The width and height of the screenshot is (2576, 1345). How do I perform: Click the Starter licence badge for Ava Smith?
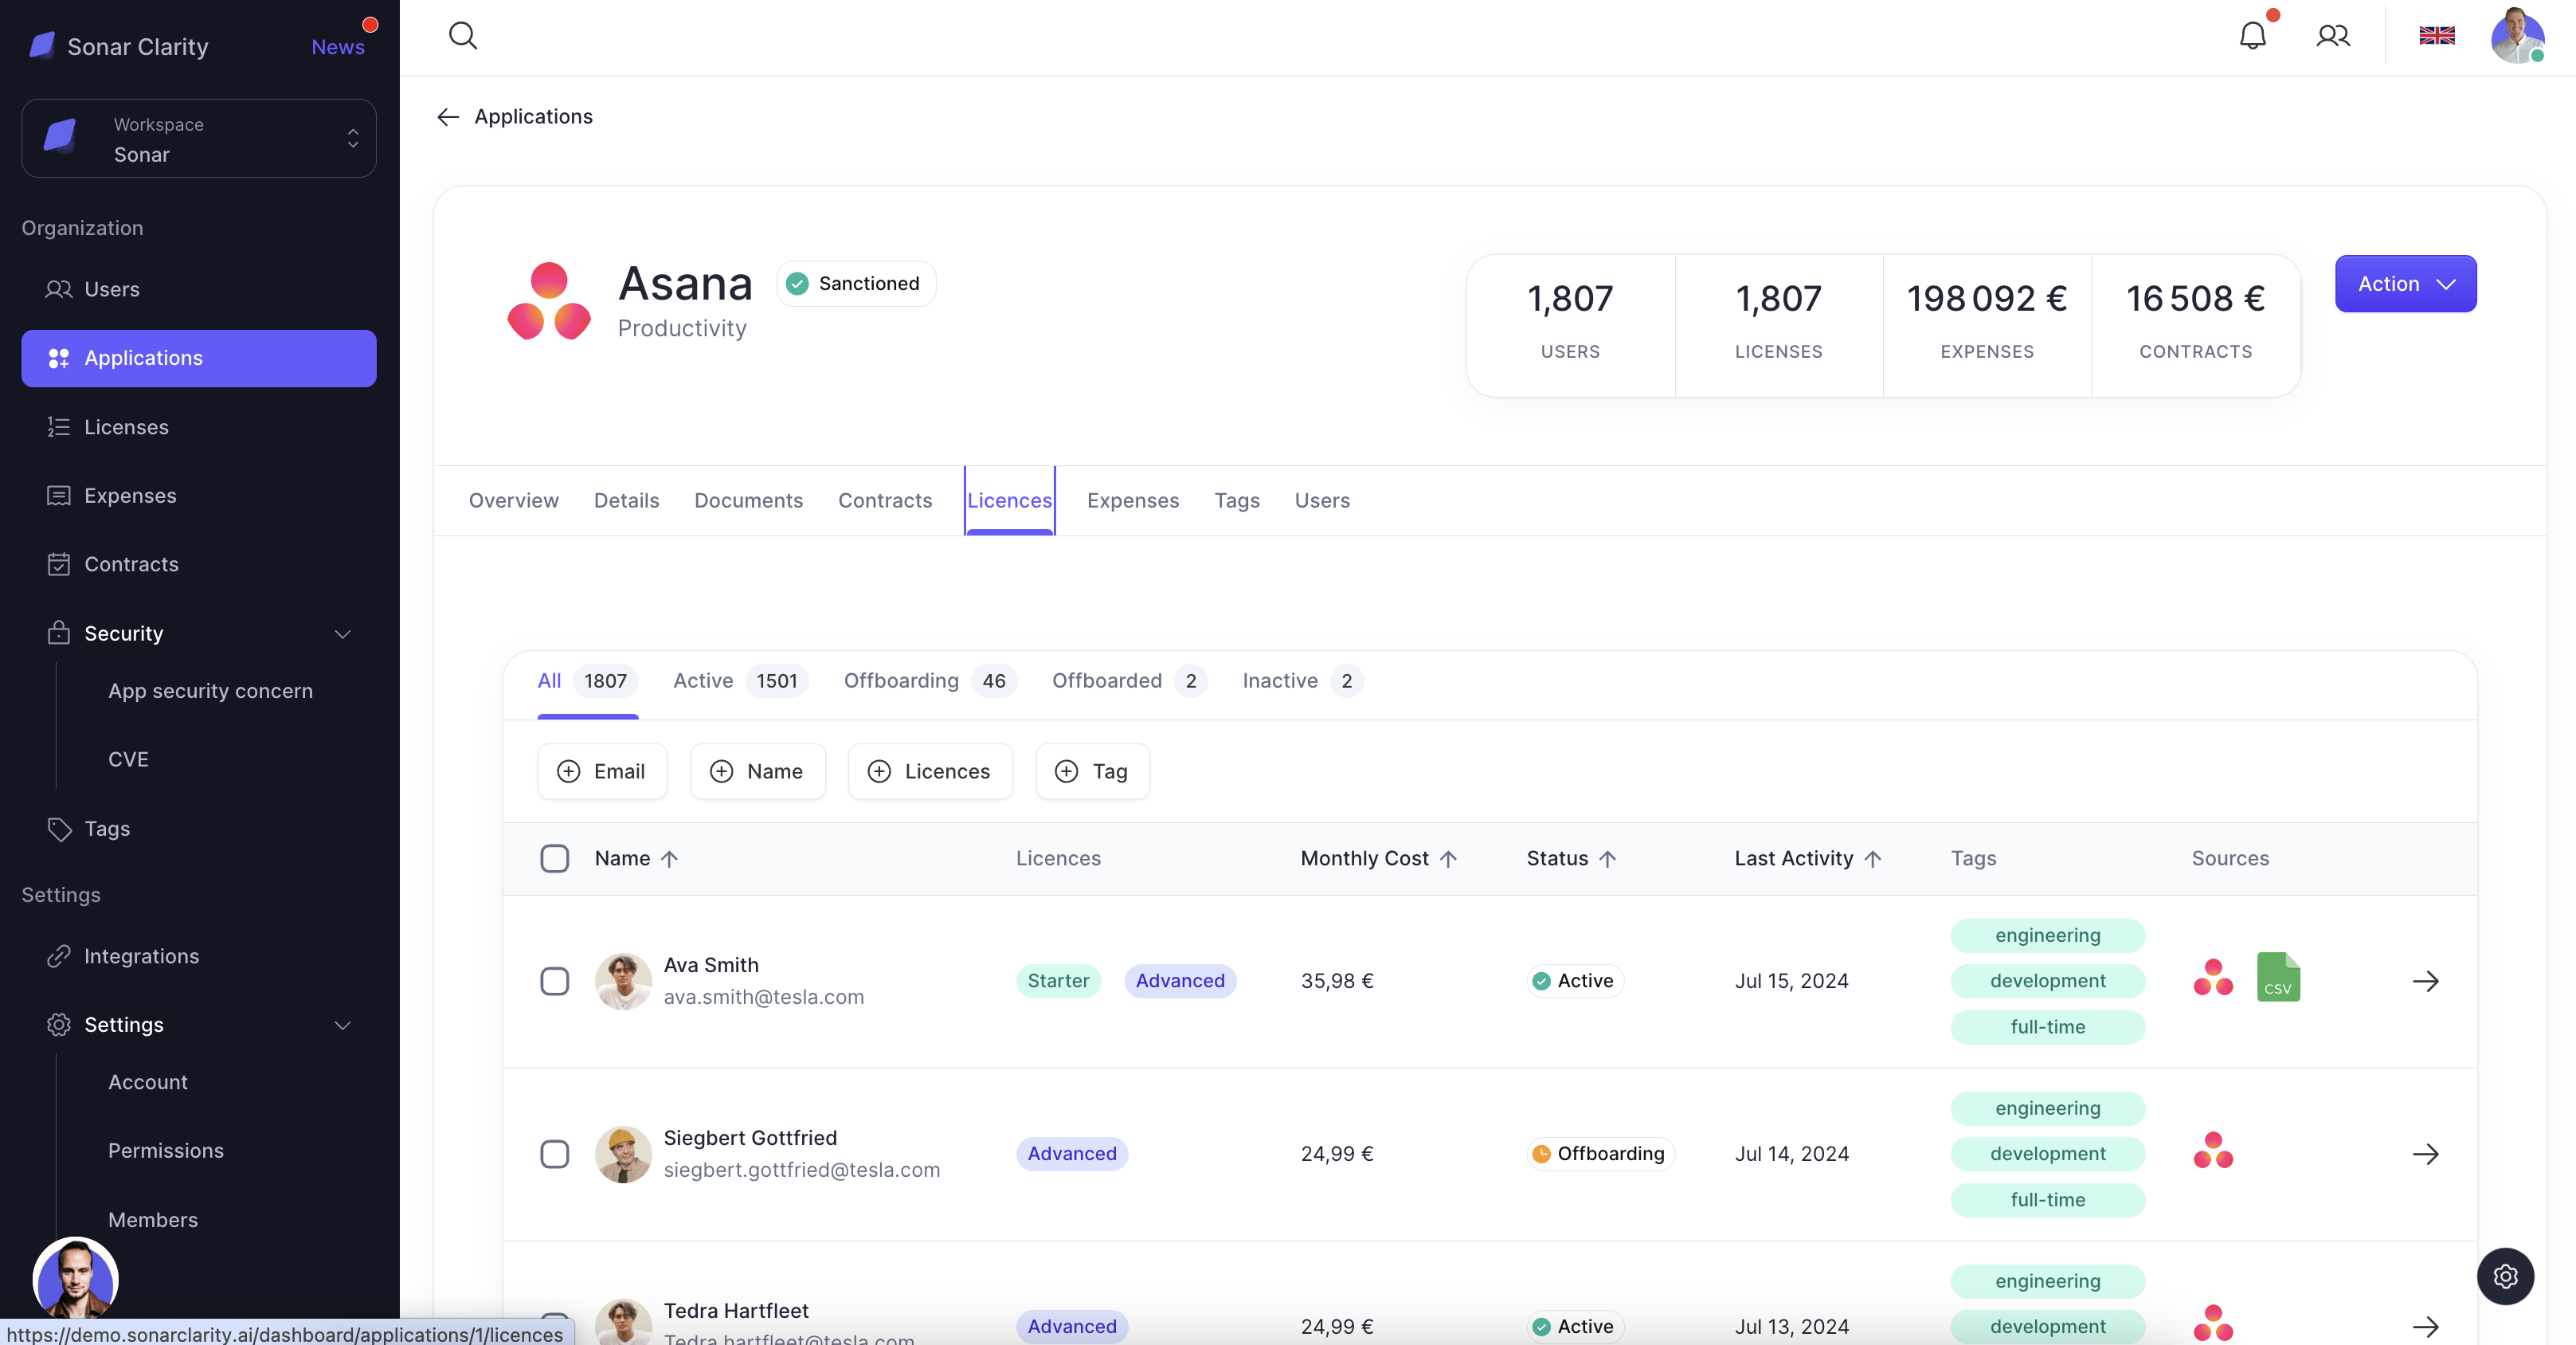[1058, 982]
